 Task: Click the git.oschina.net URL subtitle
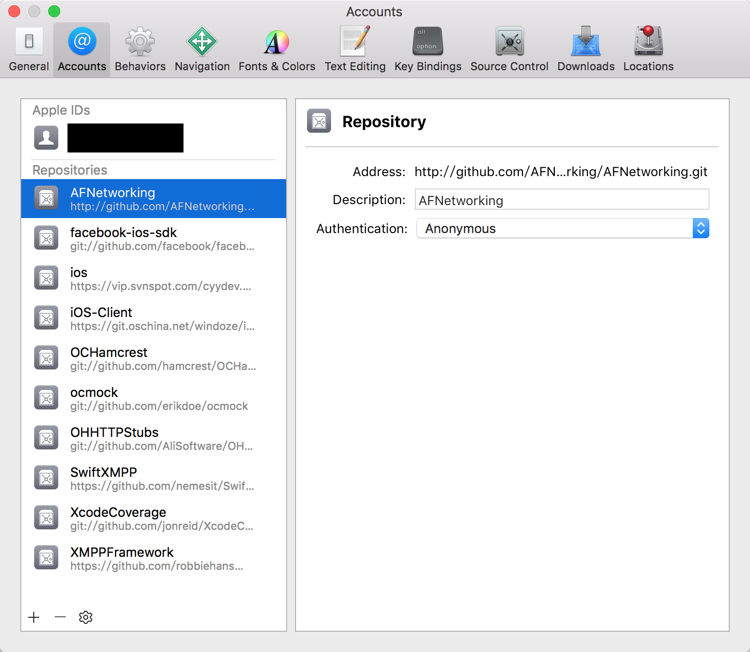[162, 326]
